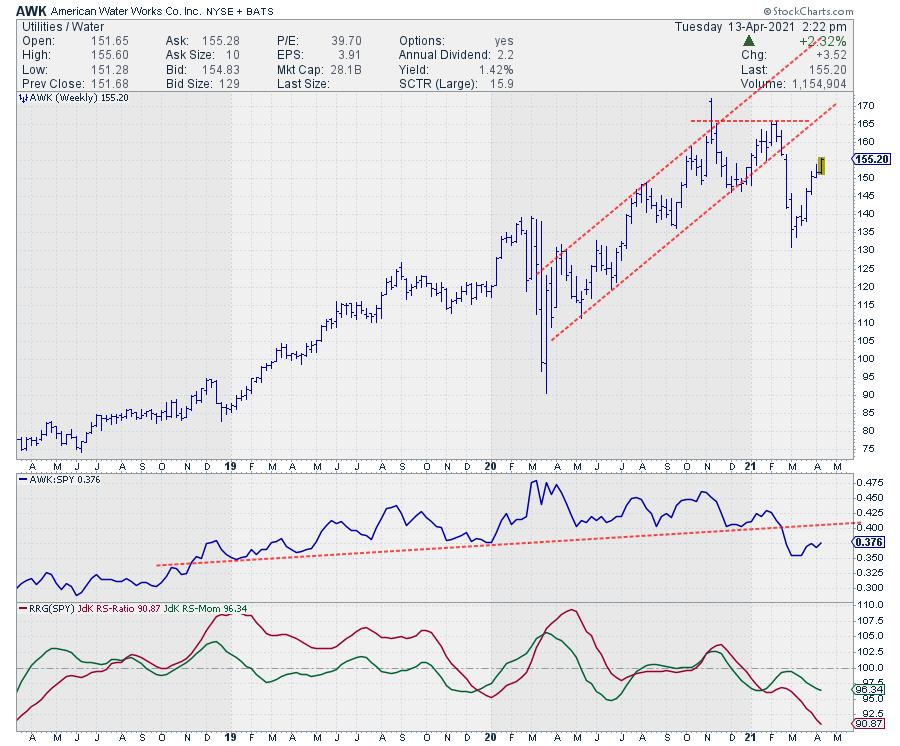The image size is (900, 746).
Task: Click the JdK RS-Mom legend text
Action: [x=229, y=607]
